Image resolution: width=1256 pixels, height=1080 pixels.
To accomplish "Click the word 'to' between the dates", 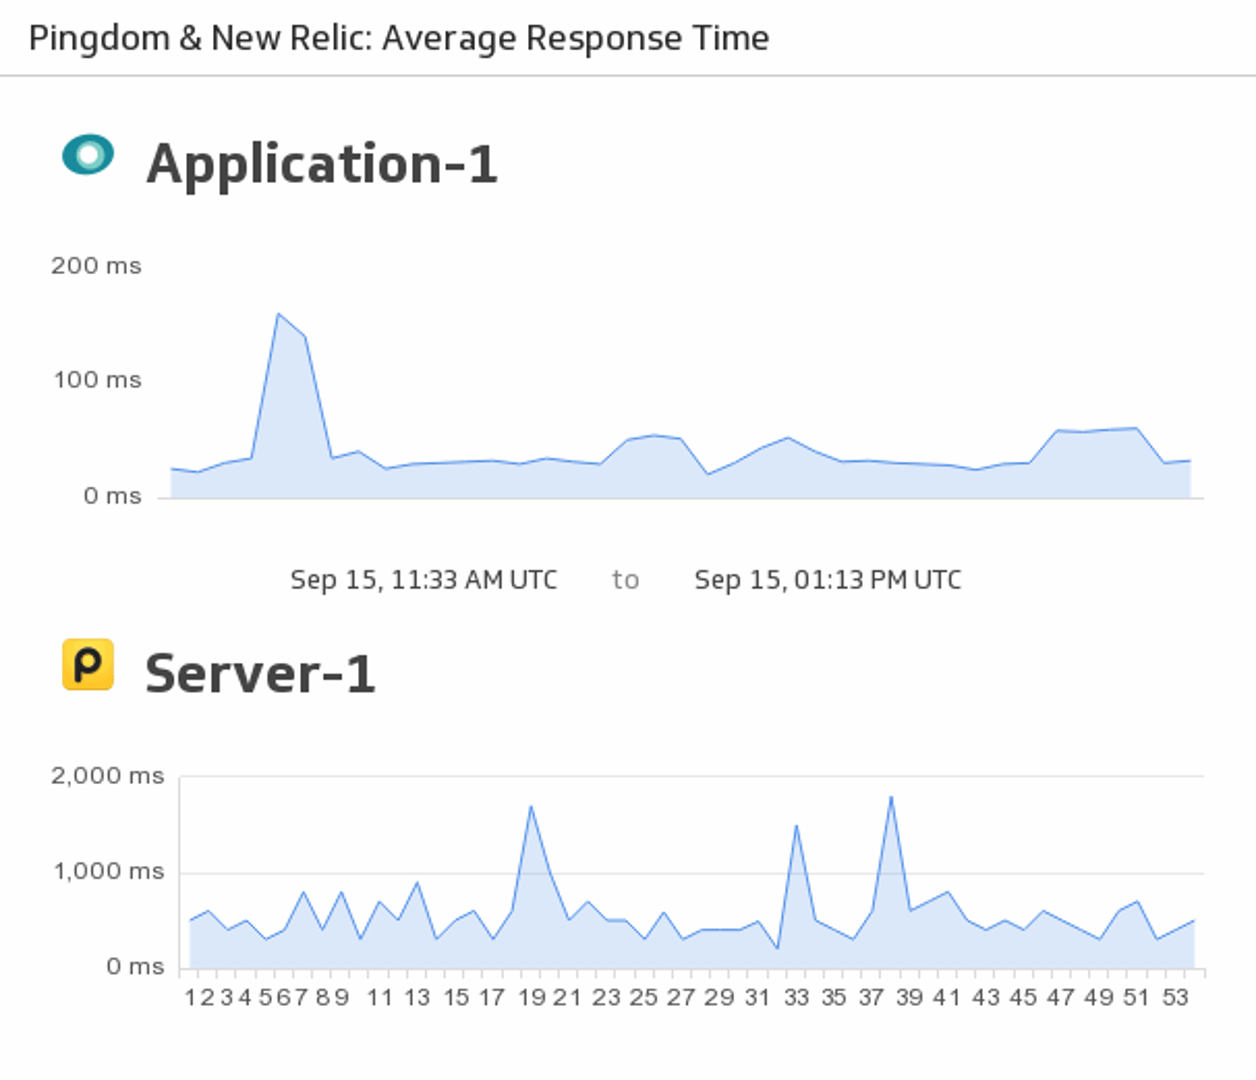I will (625, 580).
